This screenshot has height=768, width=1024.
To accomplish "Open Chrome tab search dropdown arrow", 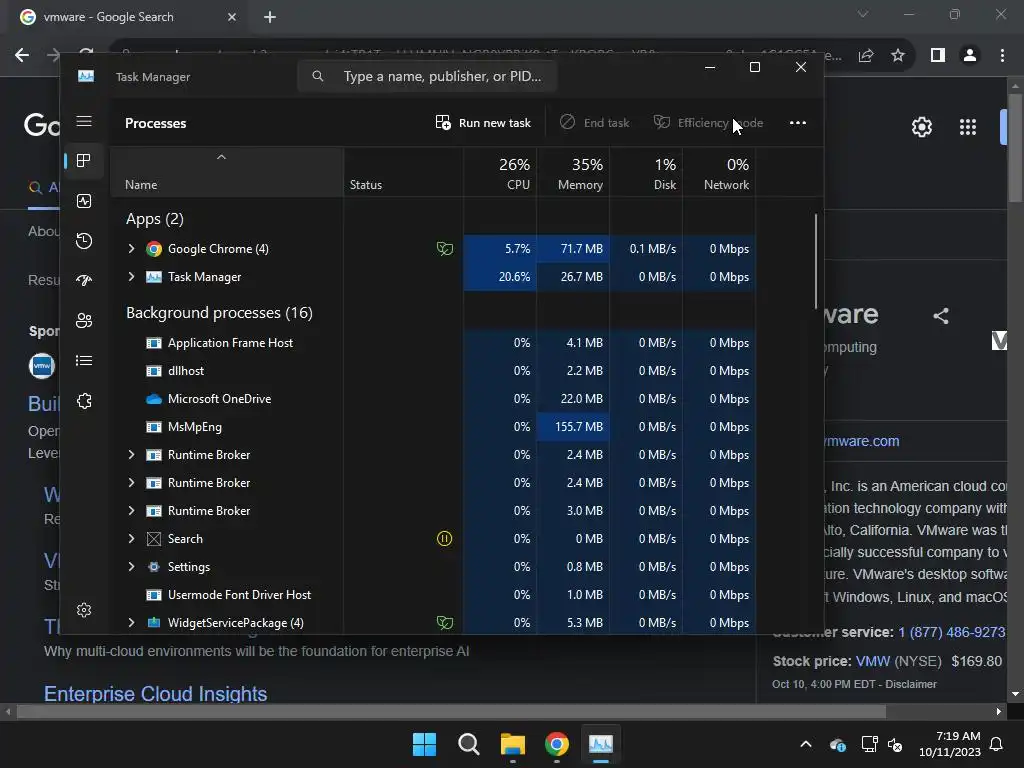I will 863,14.
